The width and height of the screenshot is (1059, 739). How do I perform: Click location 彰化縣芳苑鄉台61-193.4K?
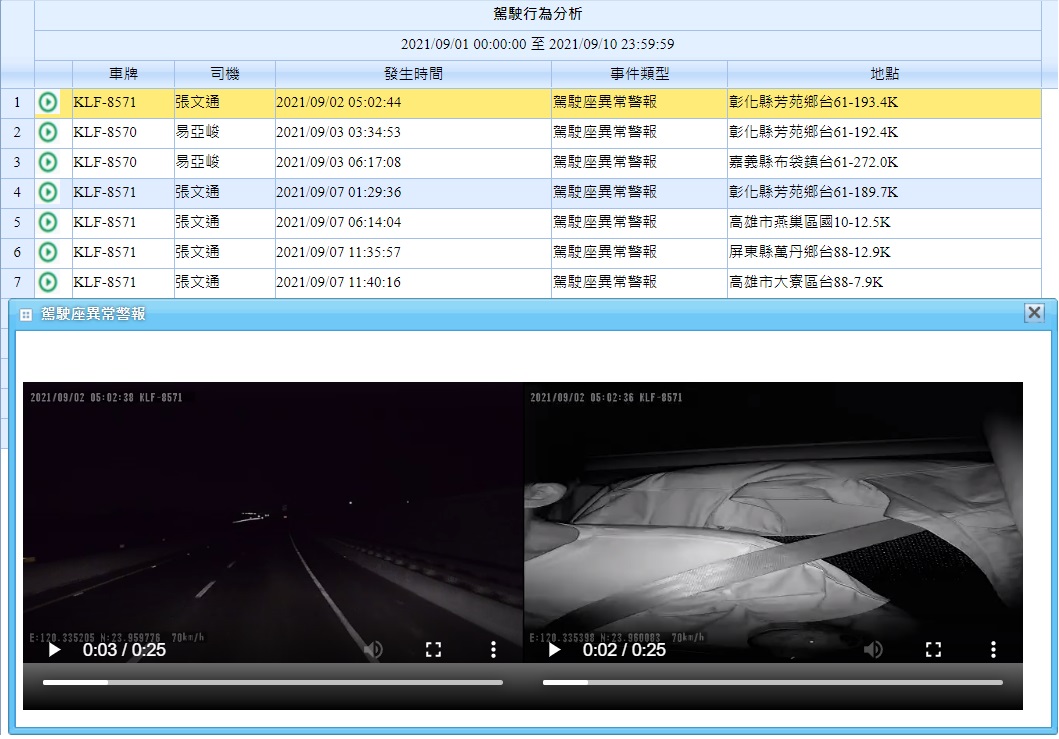(813, 102)
